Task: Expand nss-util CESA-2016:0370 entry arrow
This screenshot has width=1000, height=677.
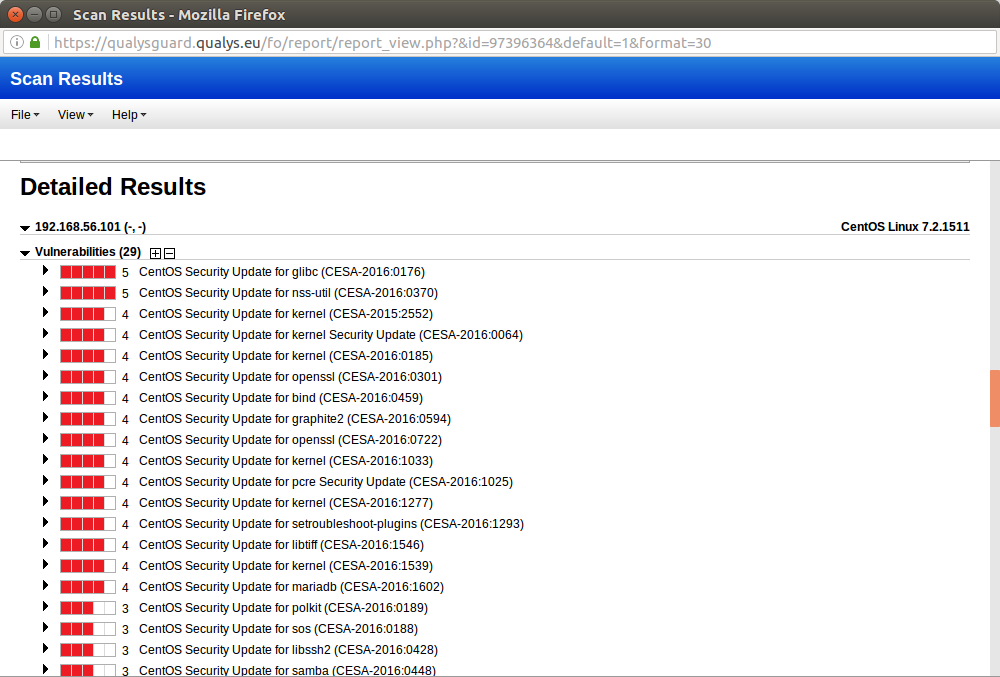Action: (45, 291)
